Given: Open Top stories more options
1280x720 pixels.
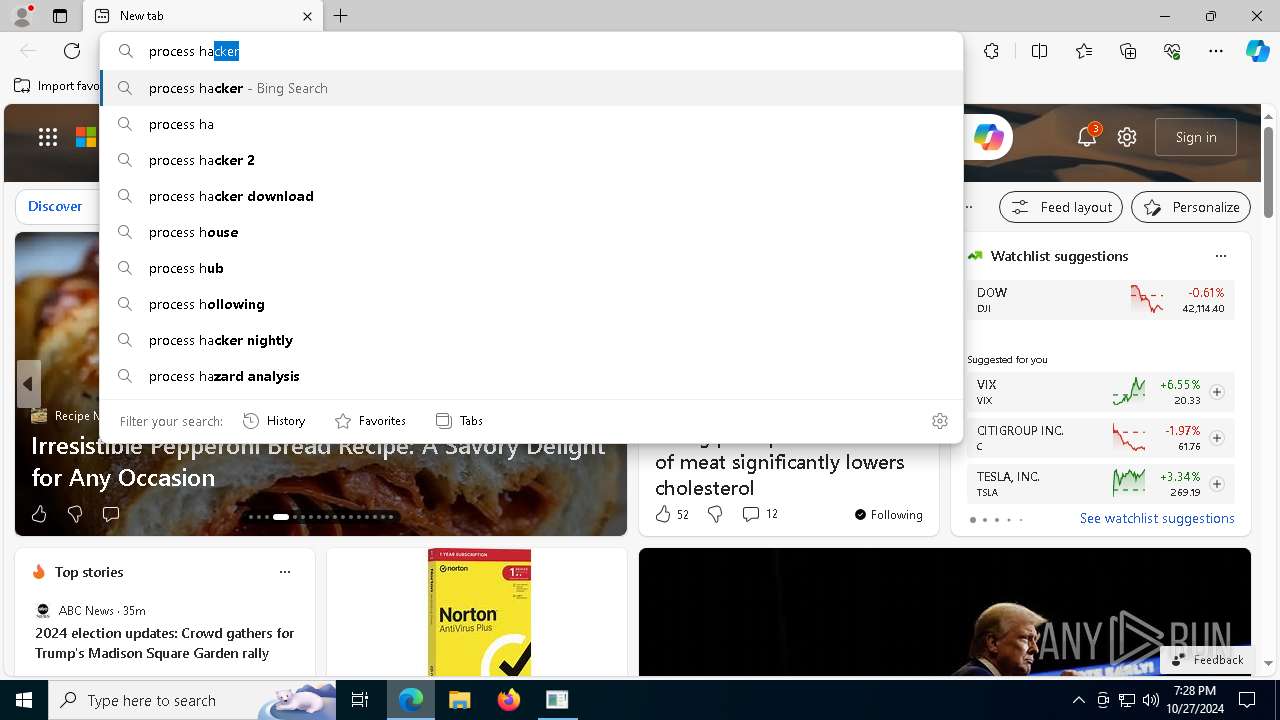Looking at the screenshot, I should [285, 572].
